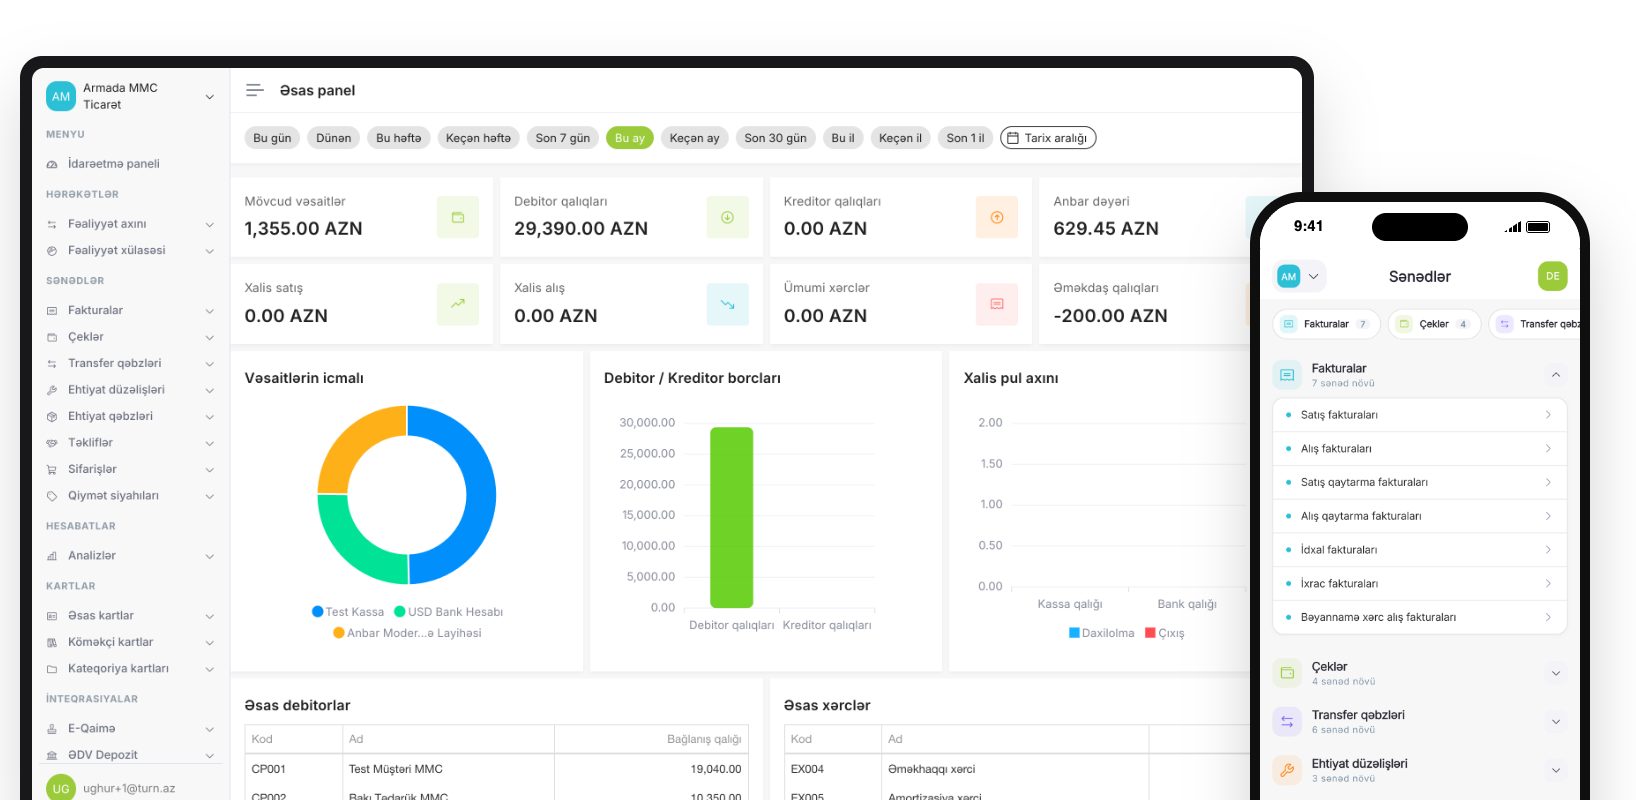The width and height of the screenshot is (1636, 800).
Task: Click the Ümumi xərclər receipt icon
Action: click(x=997, y=304)
